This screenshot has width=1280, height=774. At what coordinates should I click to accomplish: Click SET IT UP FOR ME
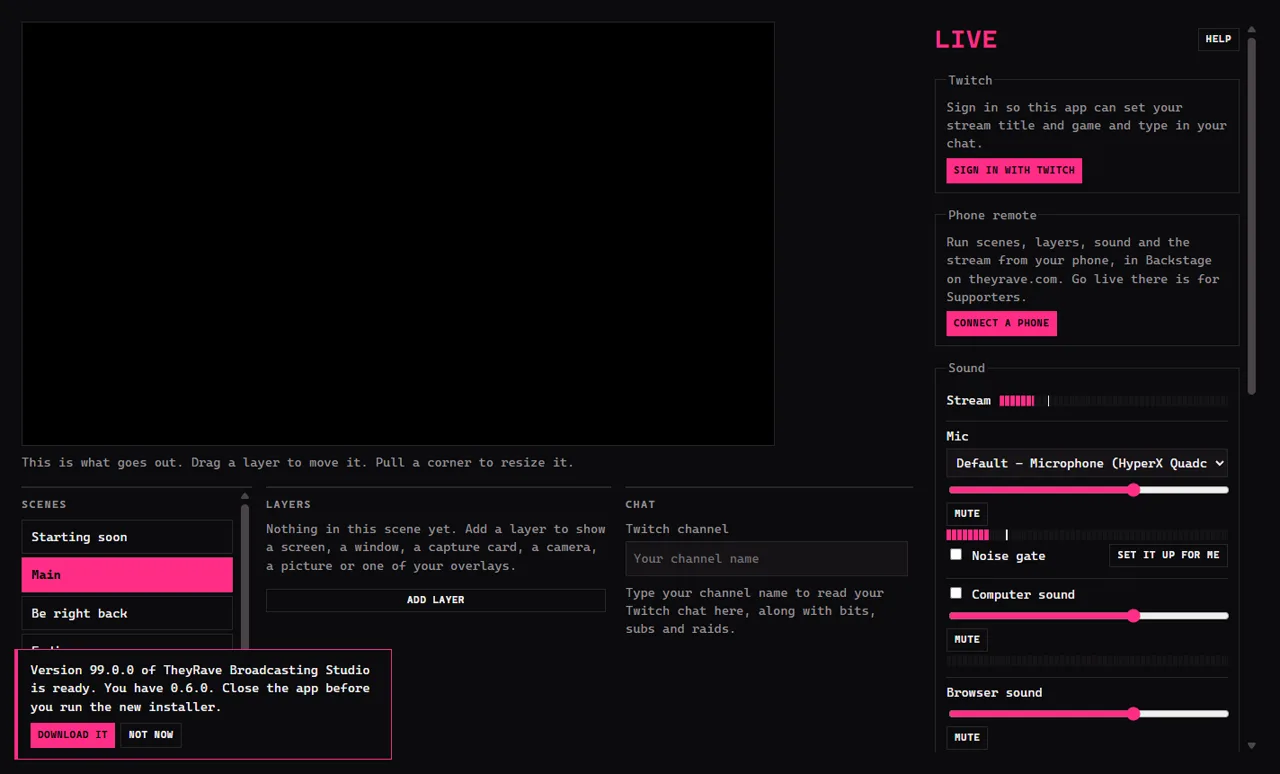(x=1168, y=555)
